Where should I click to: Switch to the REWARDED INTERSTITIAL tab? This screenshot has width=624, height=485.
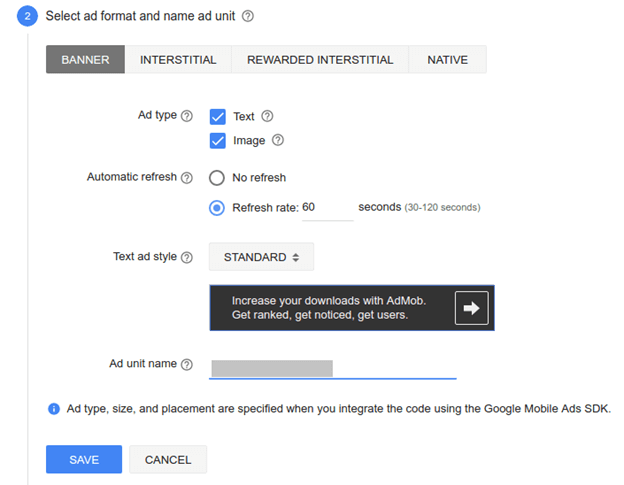point(320,60)
